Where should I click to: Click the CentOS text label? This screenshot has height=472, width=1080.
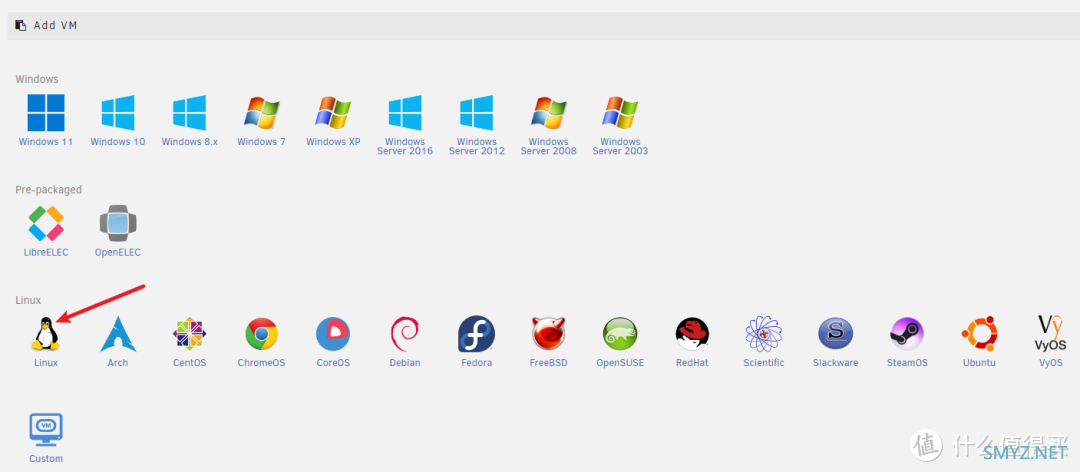coord(189,362)
